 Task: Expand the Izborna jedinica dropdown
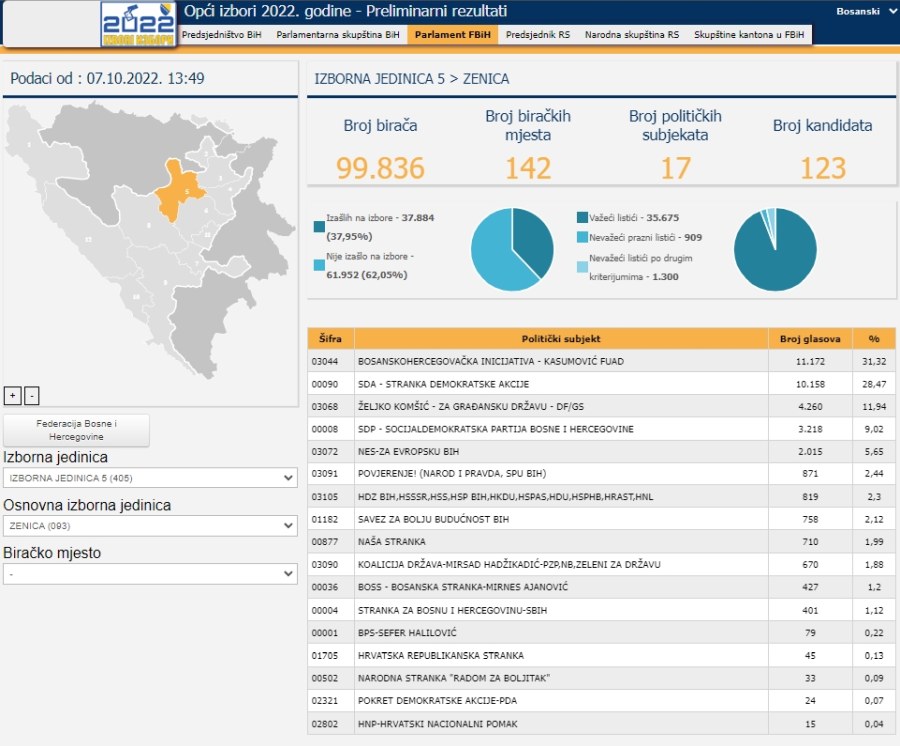[x=150, y=478]
